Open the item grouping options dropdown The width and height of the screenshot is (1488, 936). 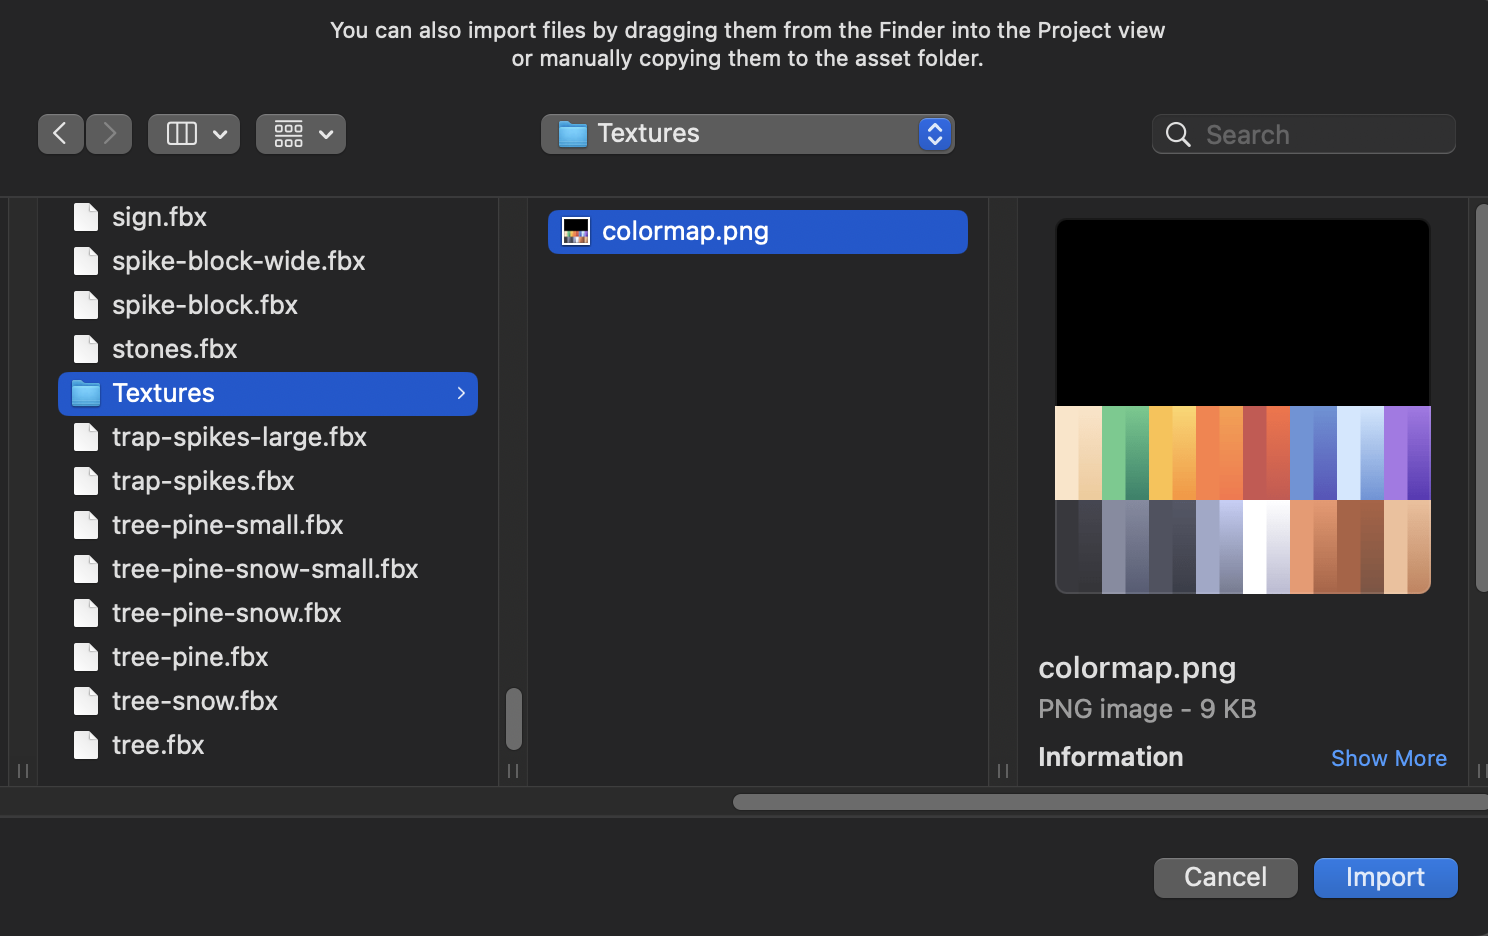click(301, 134)
